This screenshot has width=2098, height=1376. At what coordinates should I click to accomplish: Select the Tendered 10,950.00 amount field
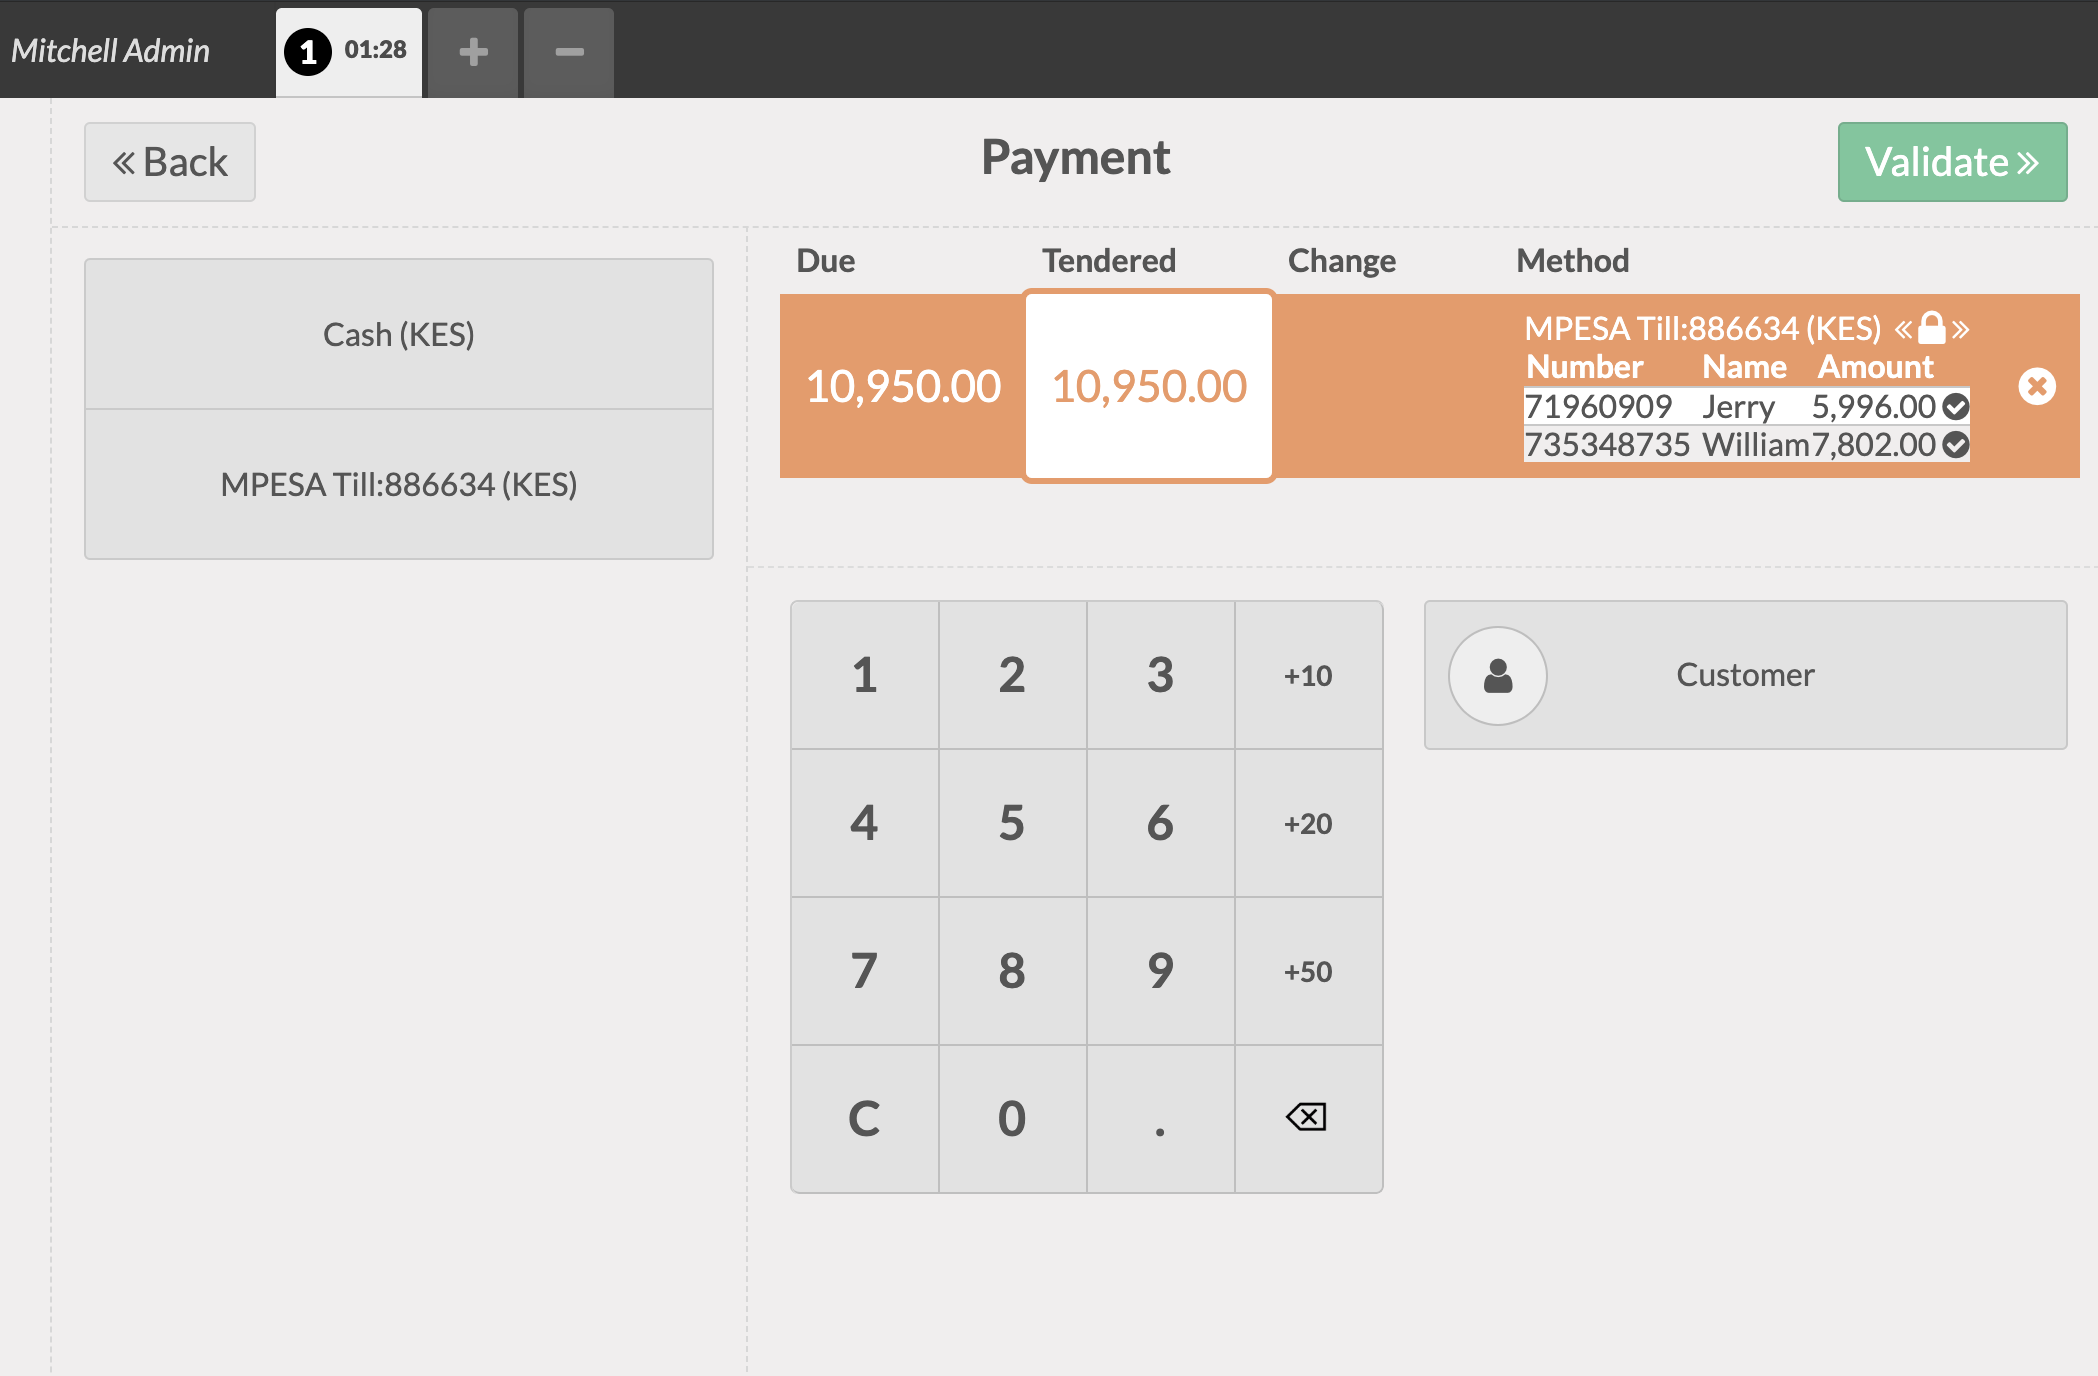(1149, 386)
